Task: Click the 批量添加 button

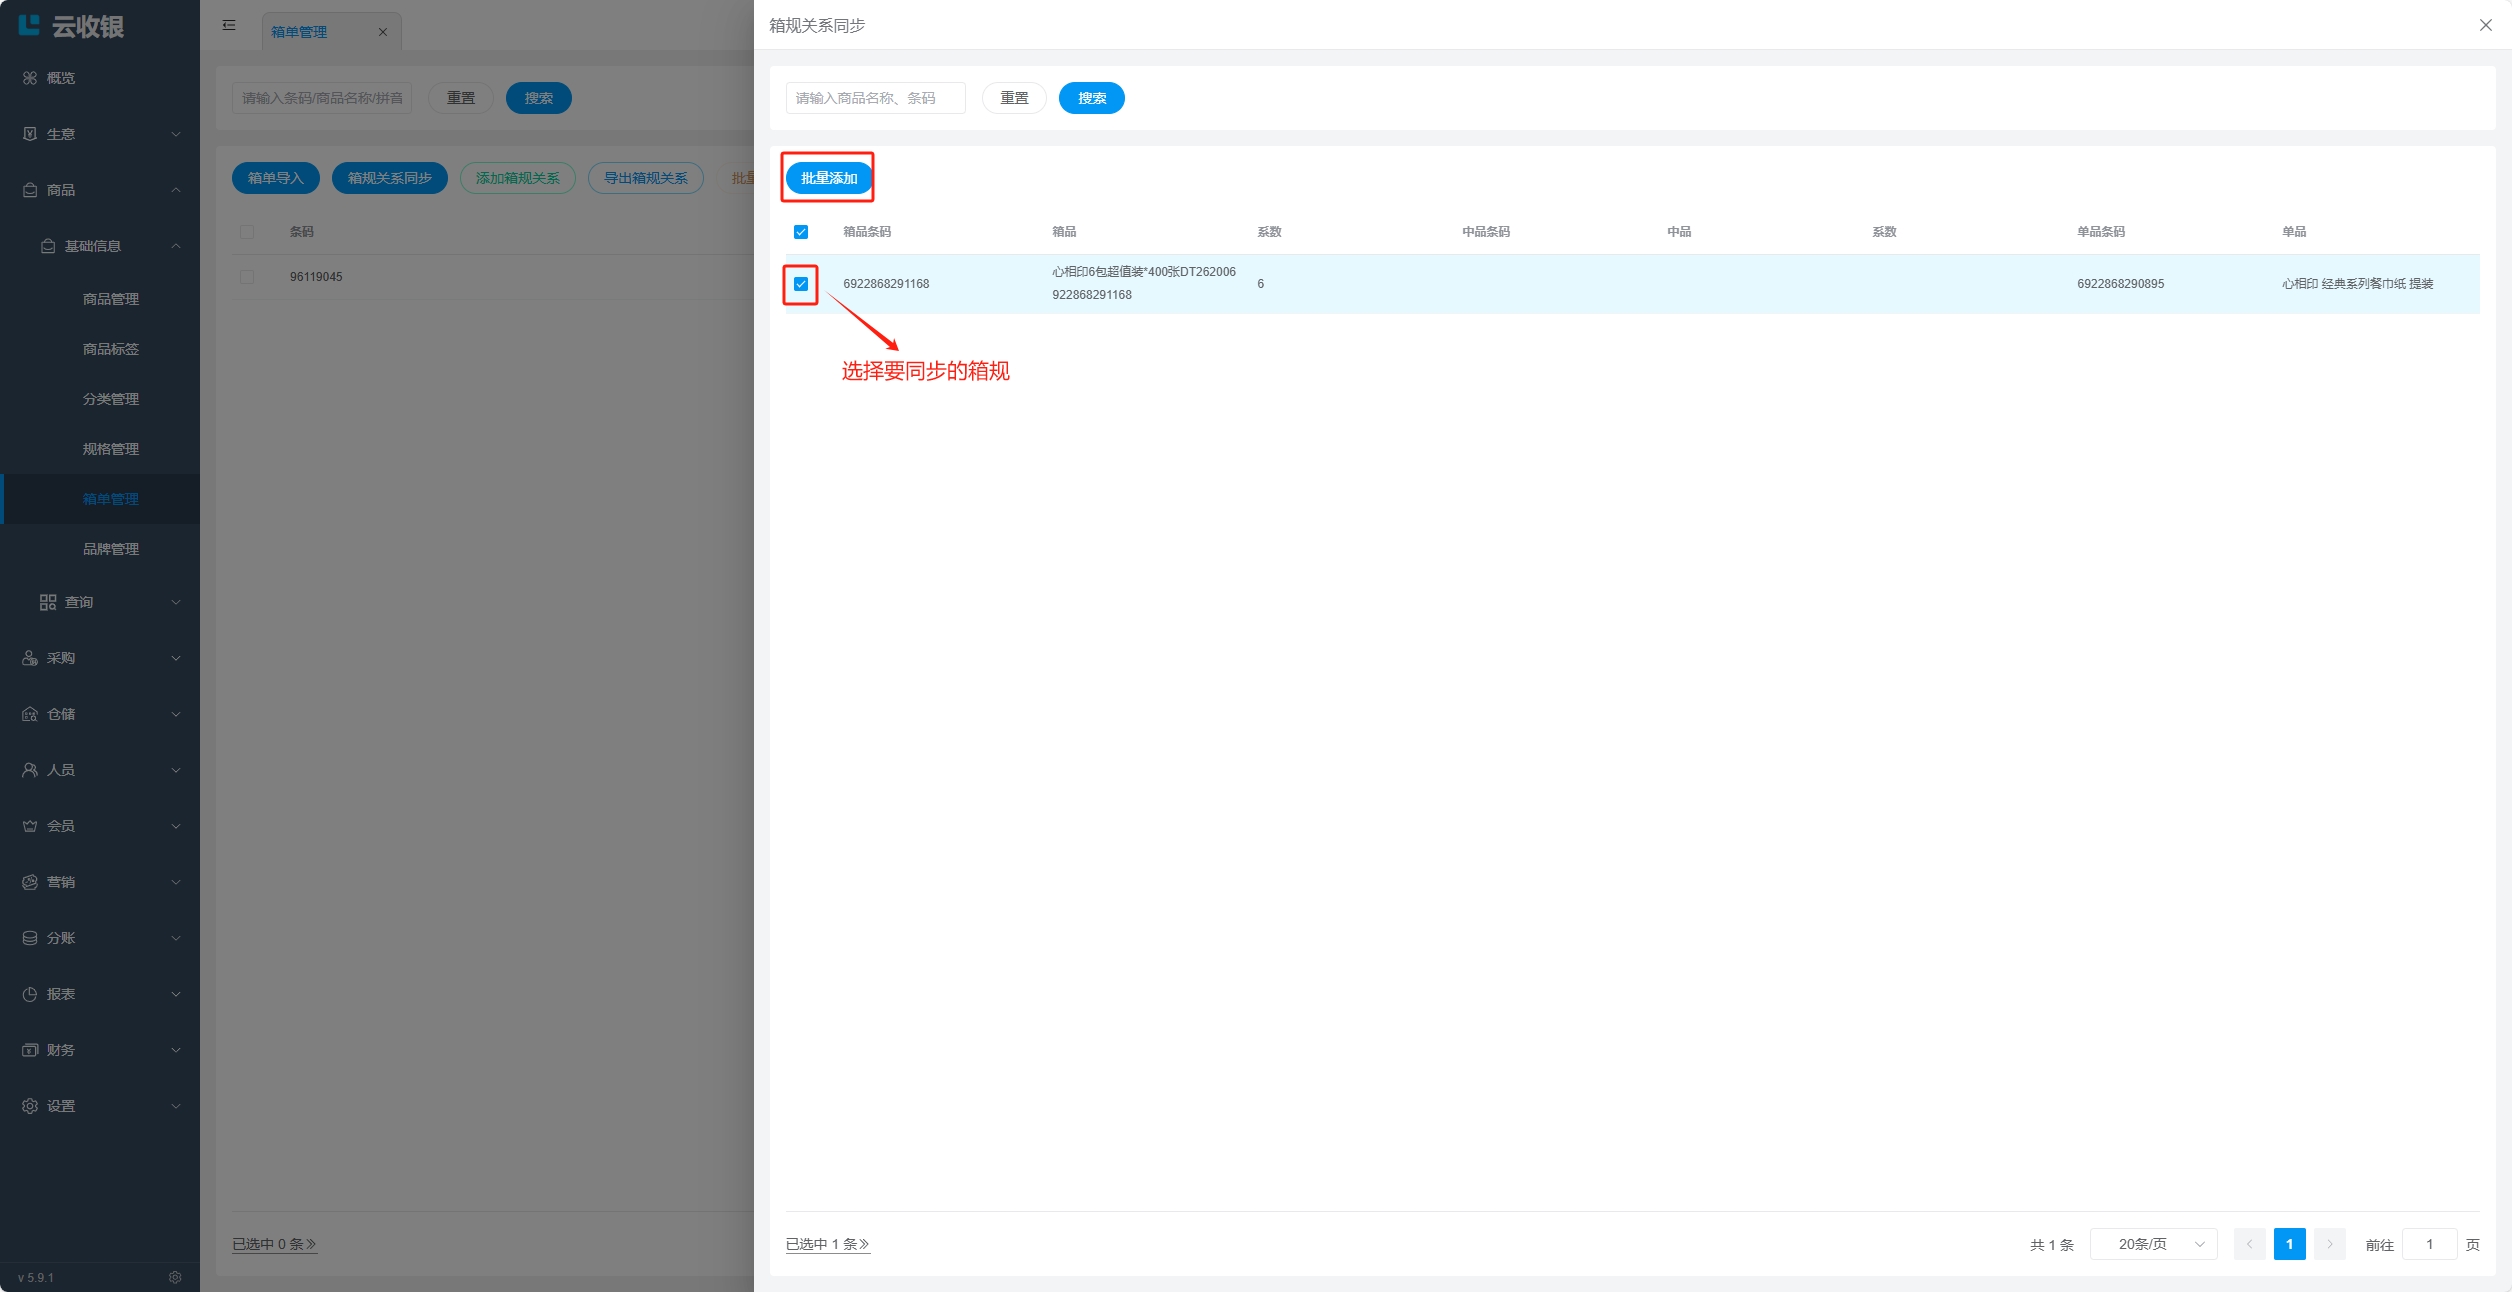Action: [x=829, y=178]
